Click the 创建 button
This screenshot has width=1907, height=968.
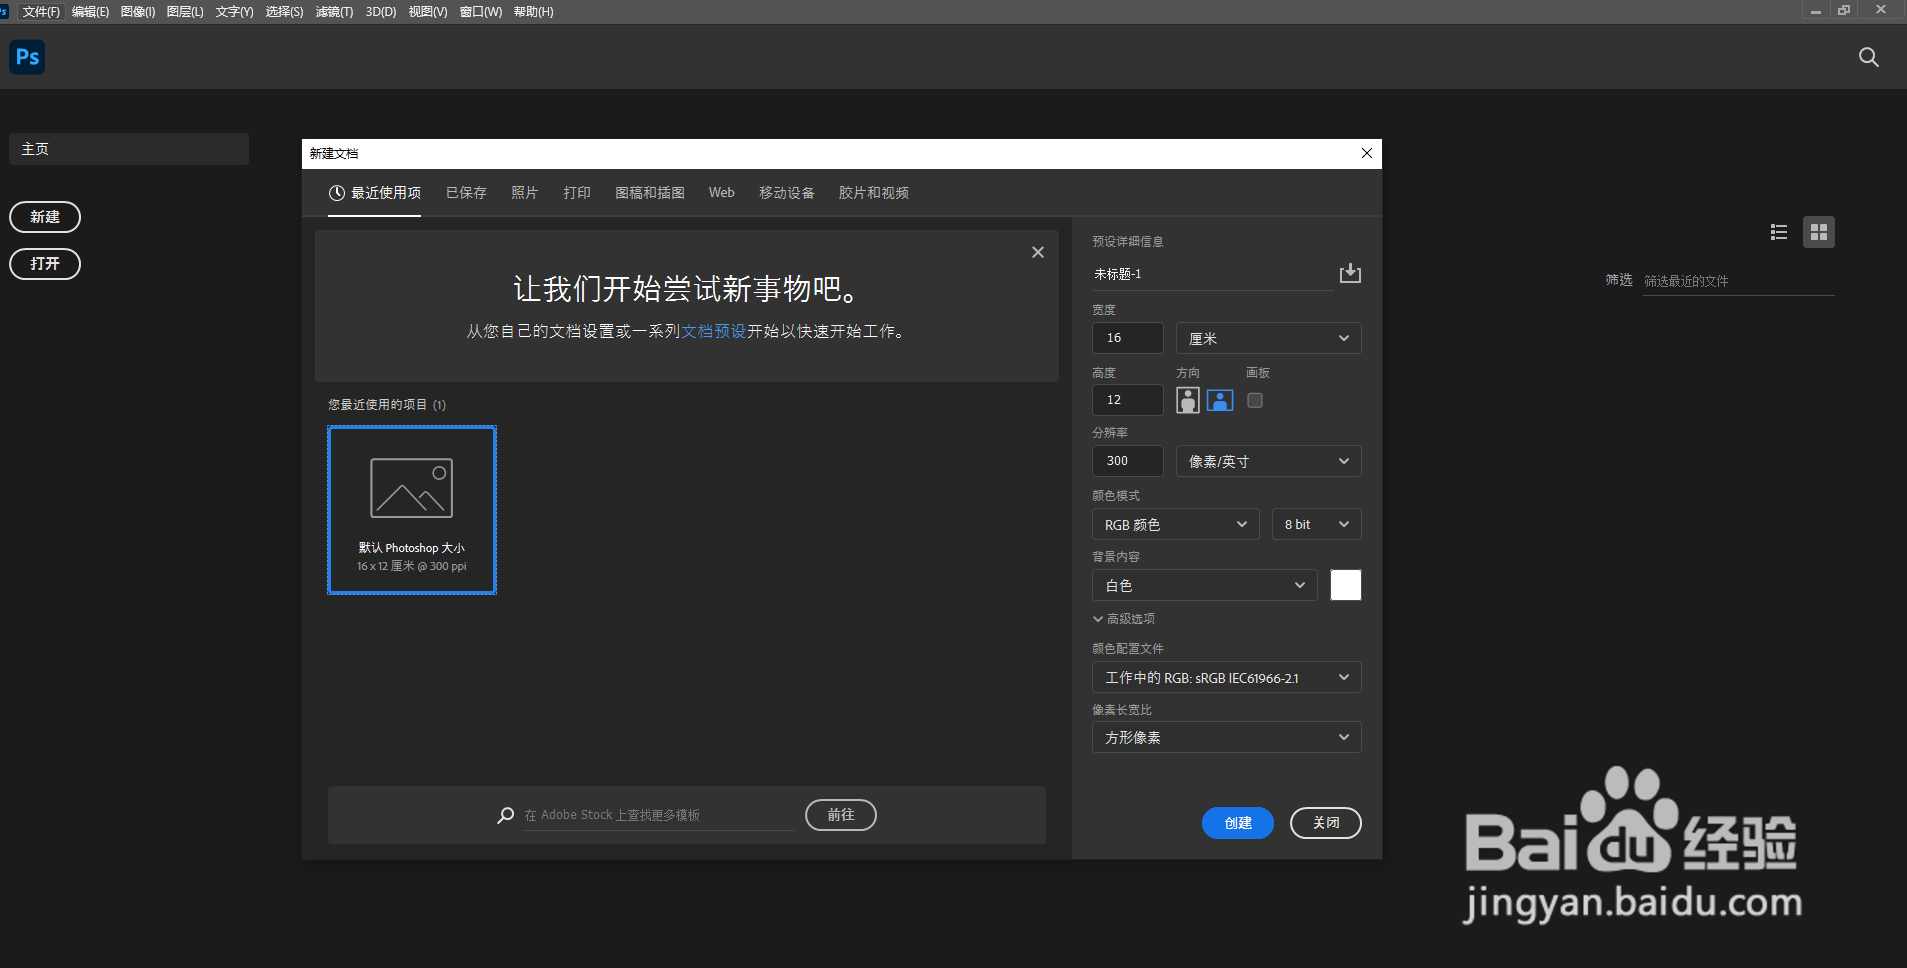click(x=1237, y=823)
